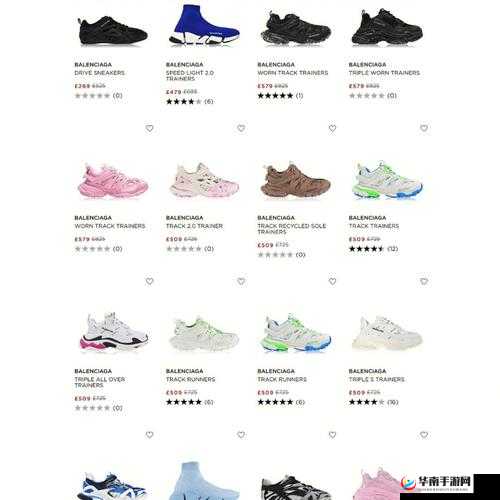The image size is (500, 500).
Task: Click heart above blue-white trainer in bottom row
Action: pos(150,435)
